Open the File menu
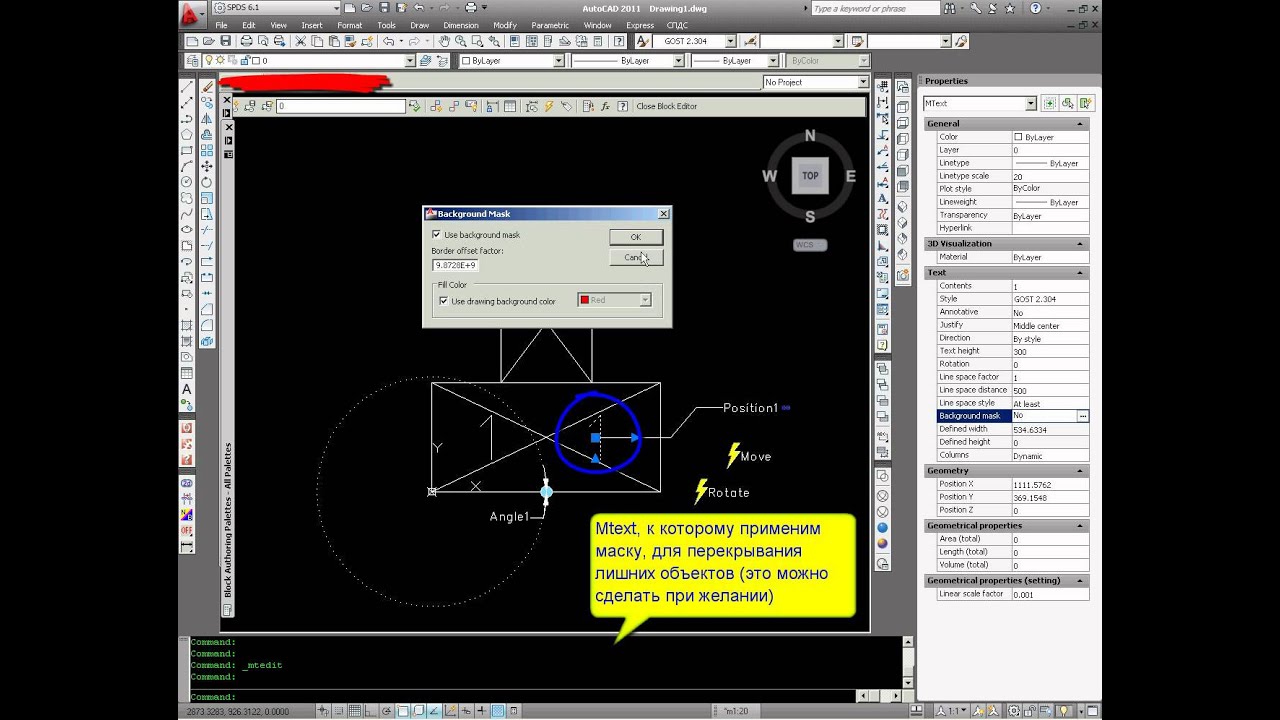The width and height of the screenshot is (1280, 720). click(221, 25)
